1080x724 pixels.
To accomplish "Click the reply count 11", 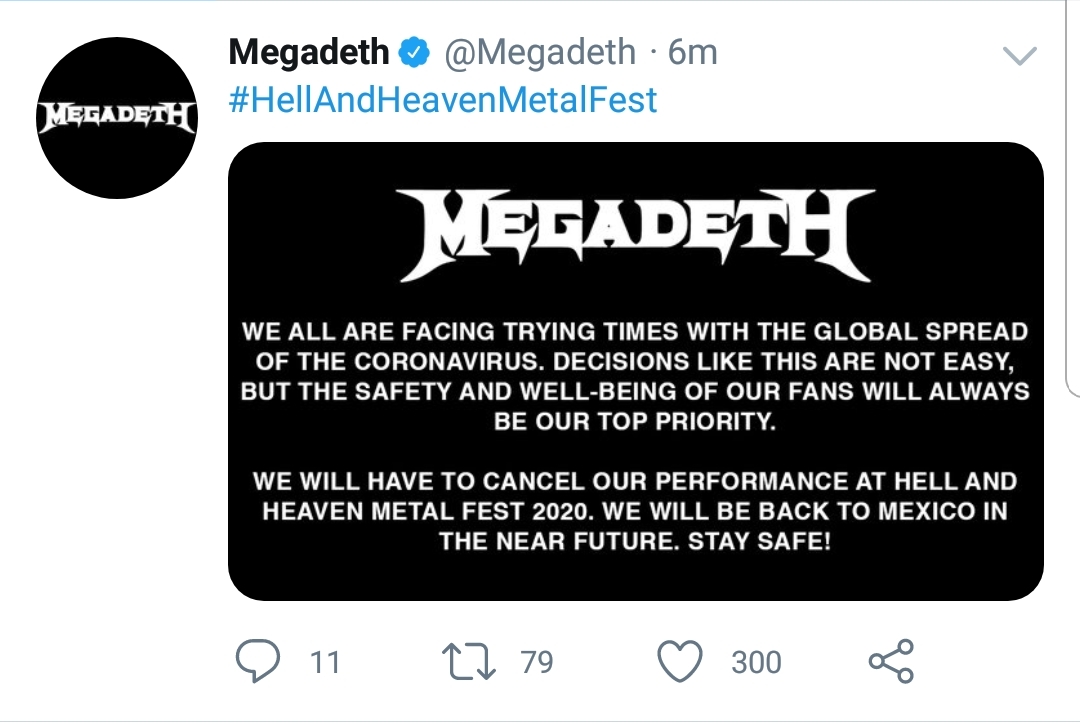I will click(x=325, y=662).
